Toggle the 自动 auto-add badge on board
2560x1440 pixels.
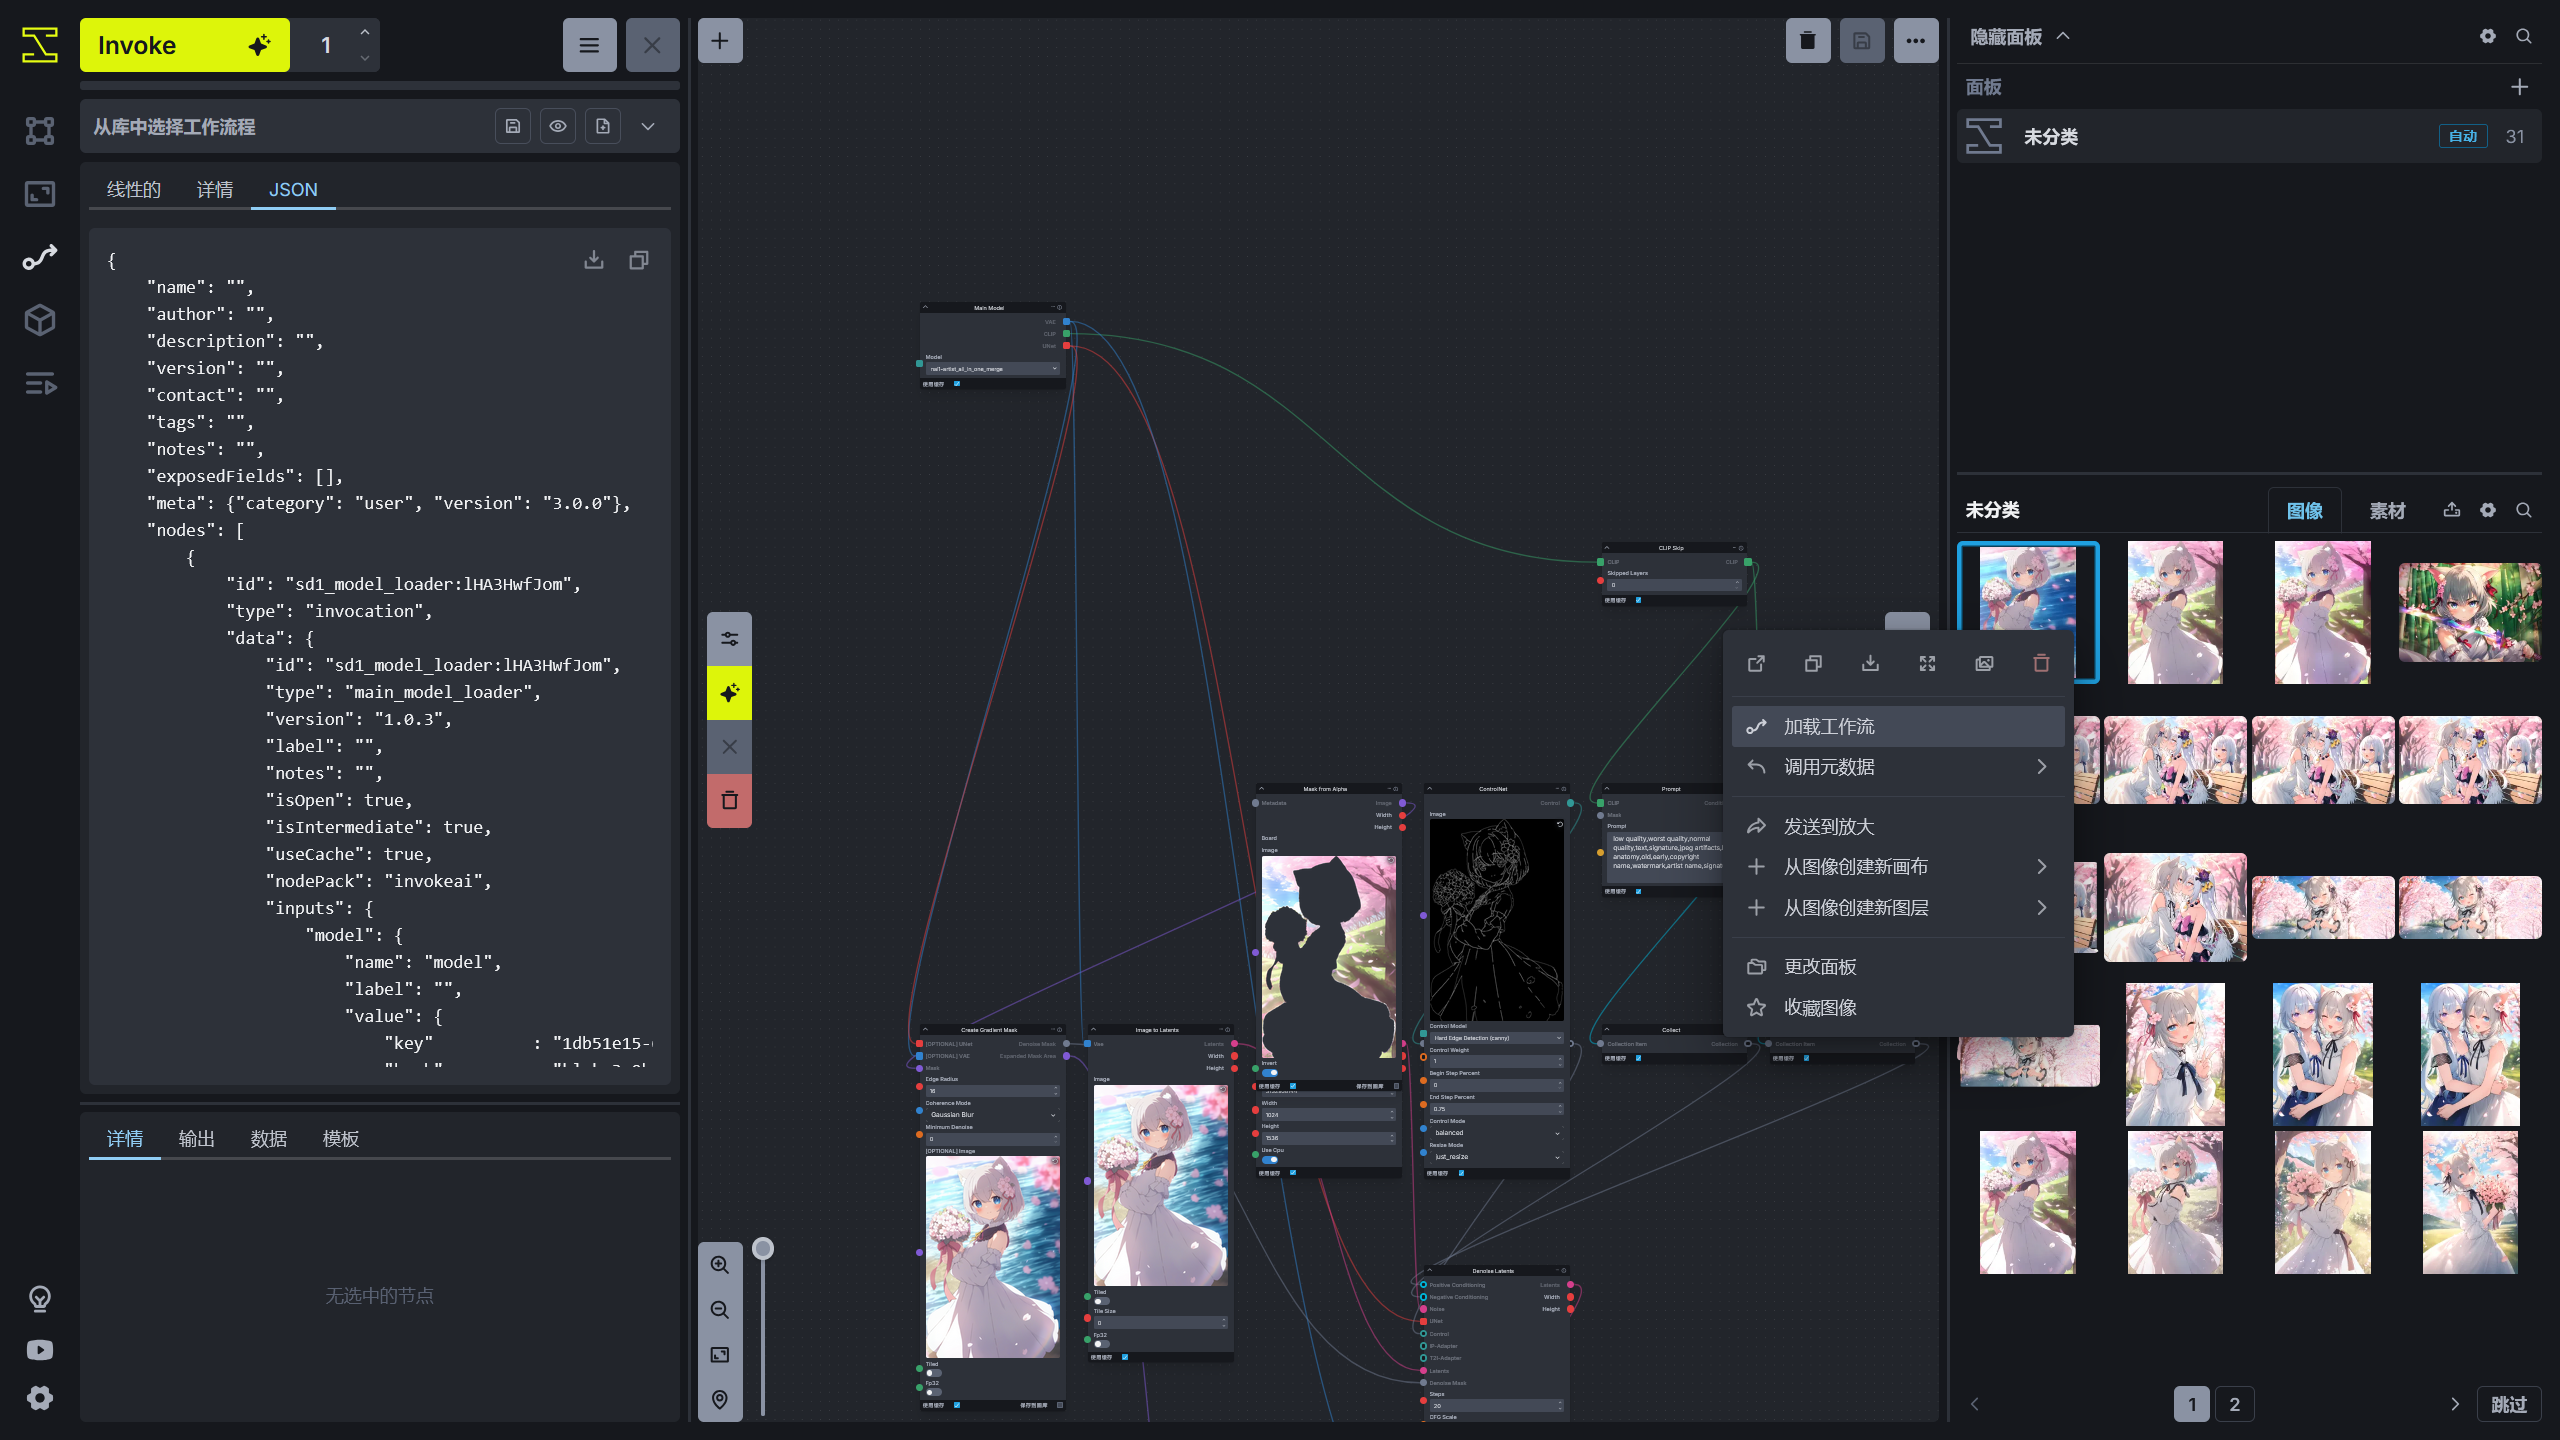point(2462,137)
